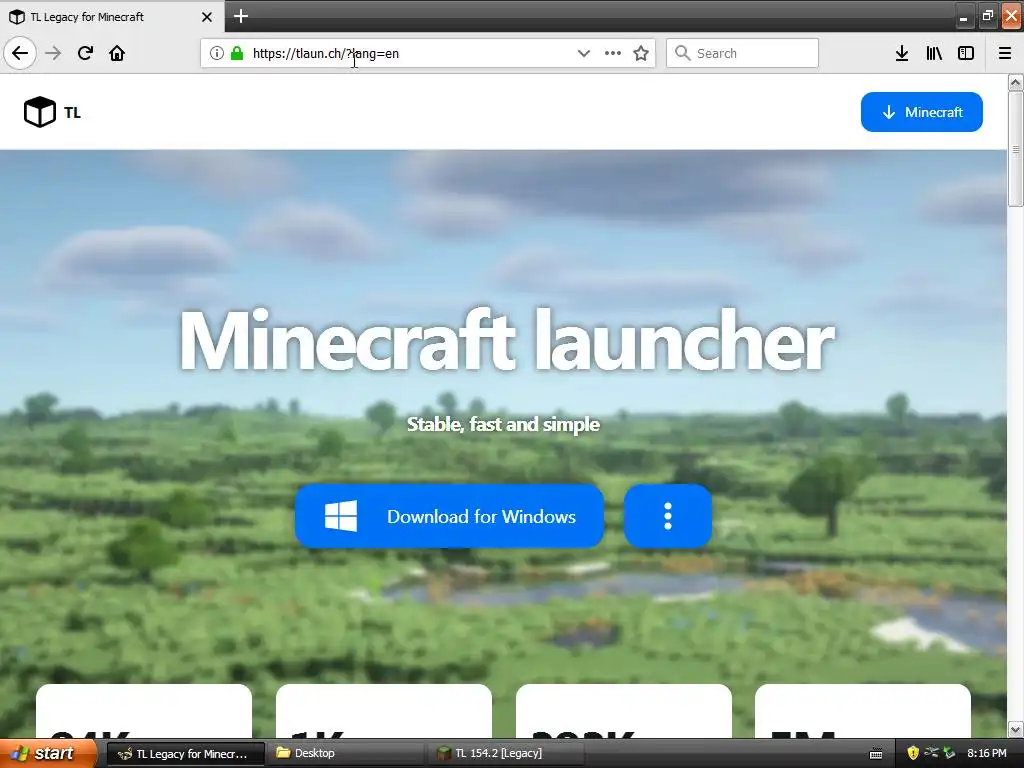Click the Safely Remove Hardware tray icon
The height and width of the screenshot is (768, 1024).
[x=949, y=754]
